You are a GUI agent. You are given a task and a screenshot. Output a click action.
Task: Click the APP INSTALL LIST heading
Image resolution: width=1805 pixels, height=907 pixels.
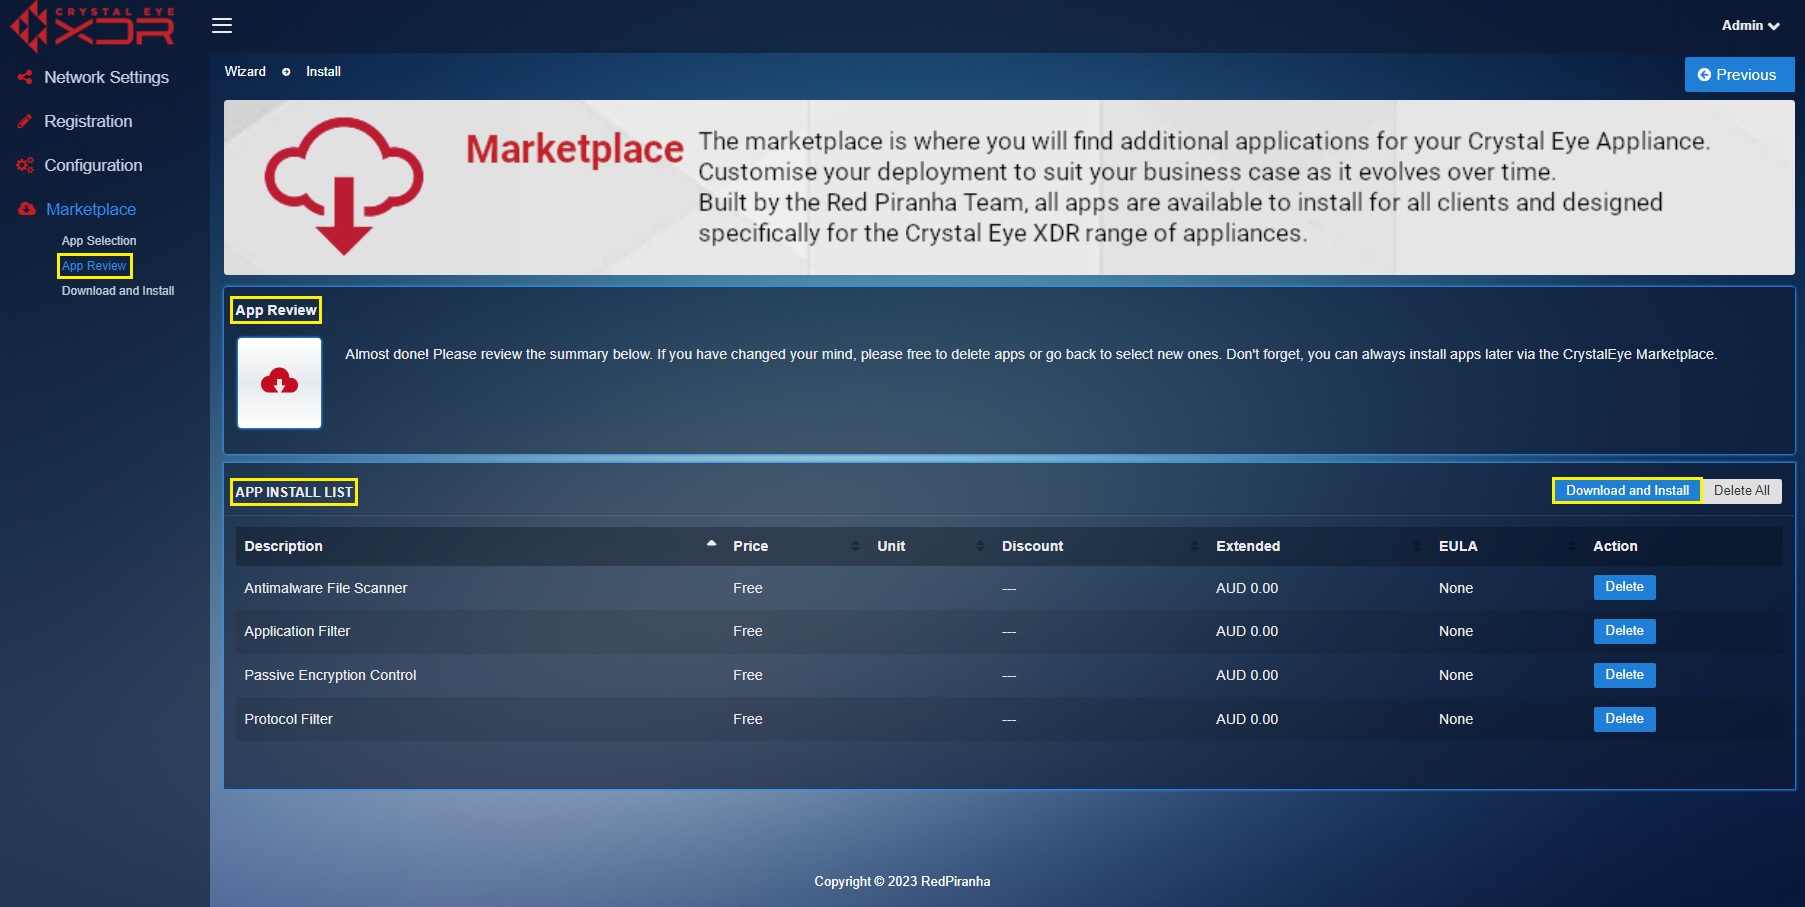pos(294,492)
